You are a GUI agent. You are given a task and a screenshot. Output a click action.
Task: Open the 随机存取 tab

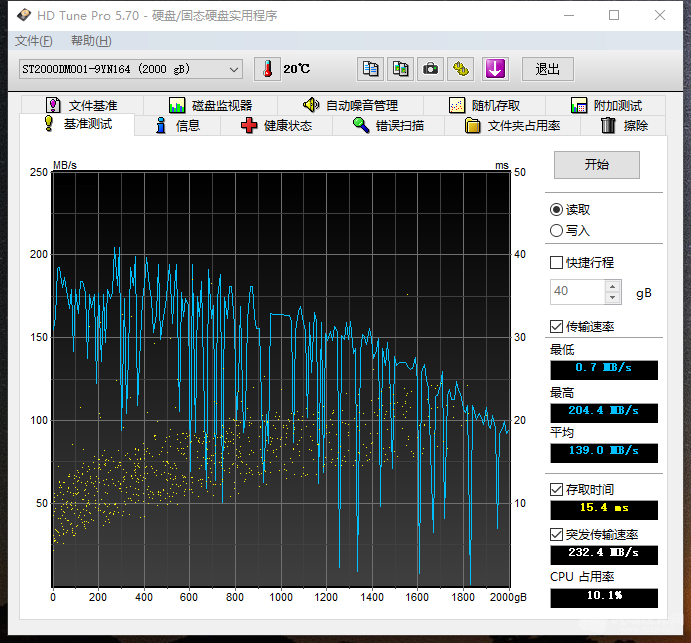484,105
